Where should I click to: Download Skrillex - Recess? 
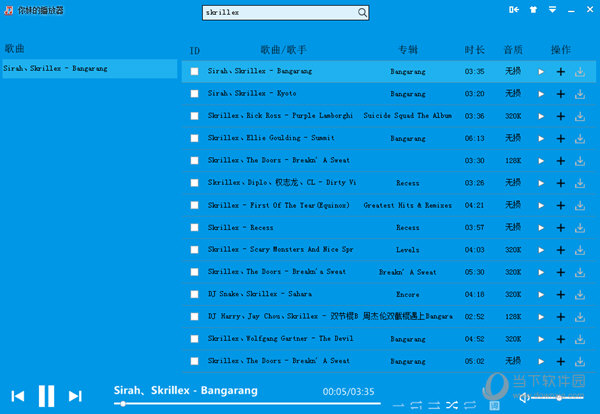pyautogui.click(x=580, y=228)
